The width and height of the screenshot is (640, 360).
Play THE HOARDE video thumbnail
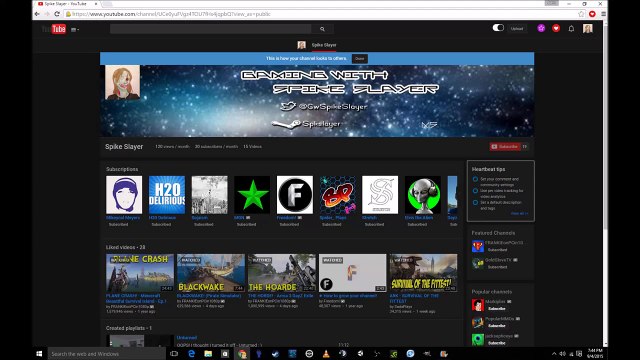click(x=282, y=273)
